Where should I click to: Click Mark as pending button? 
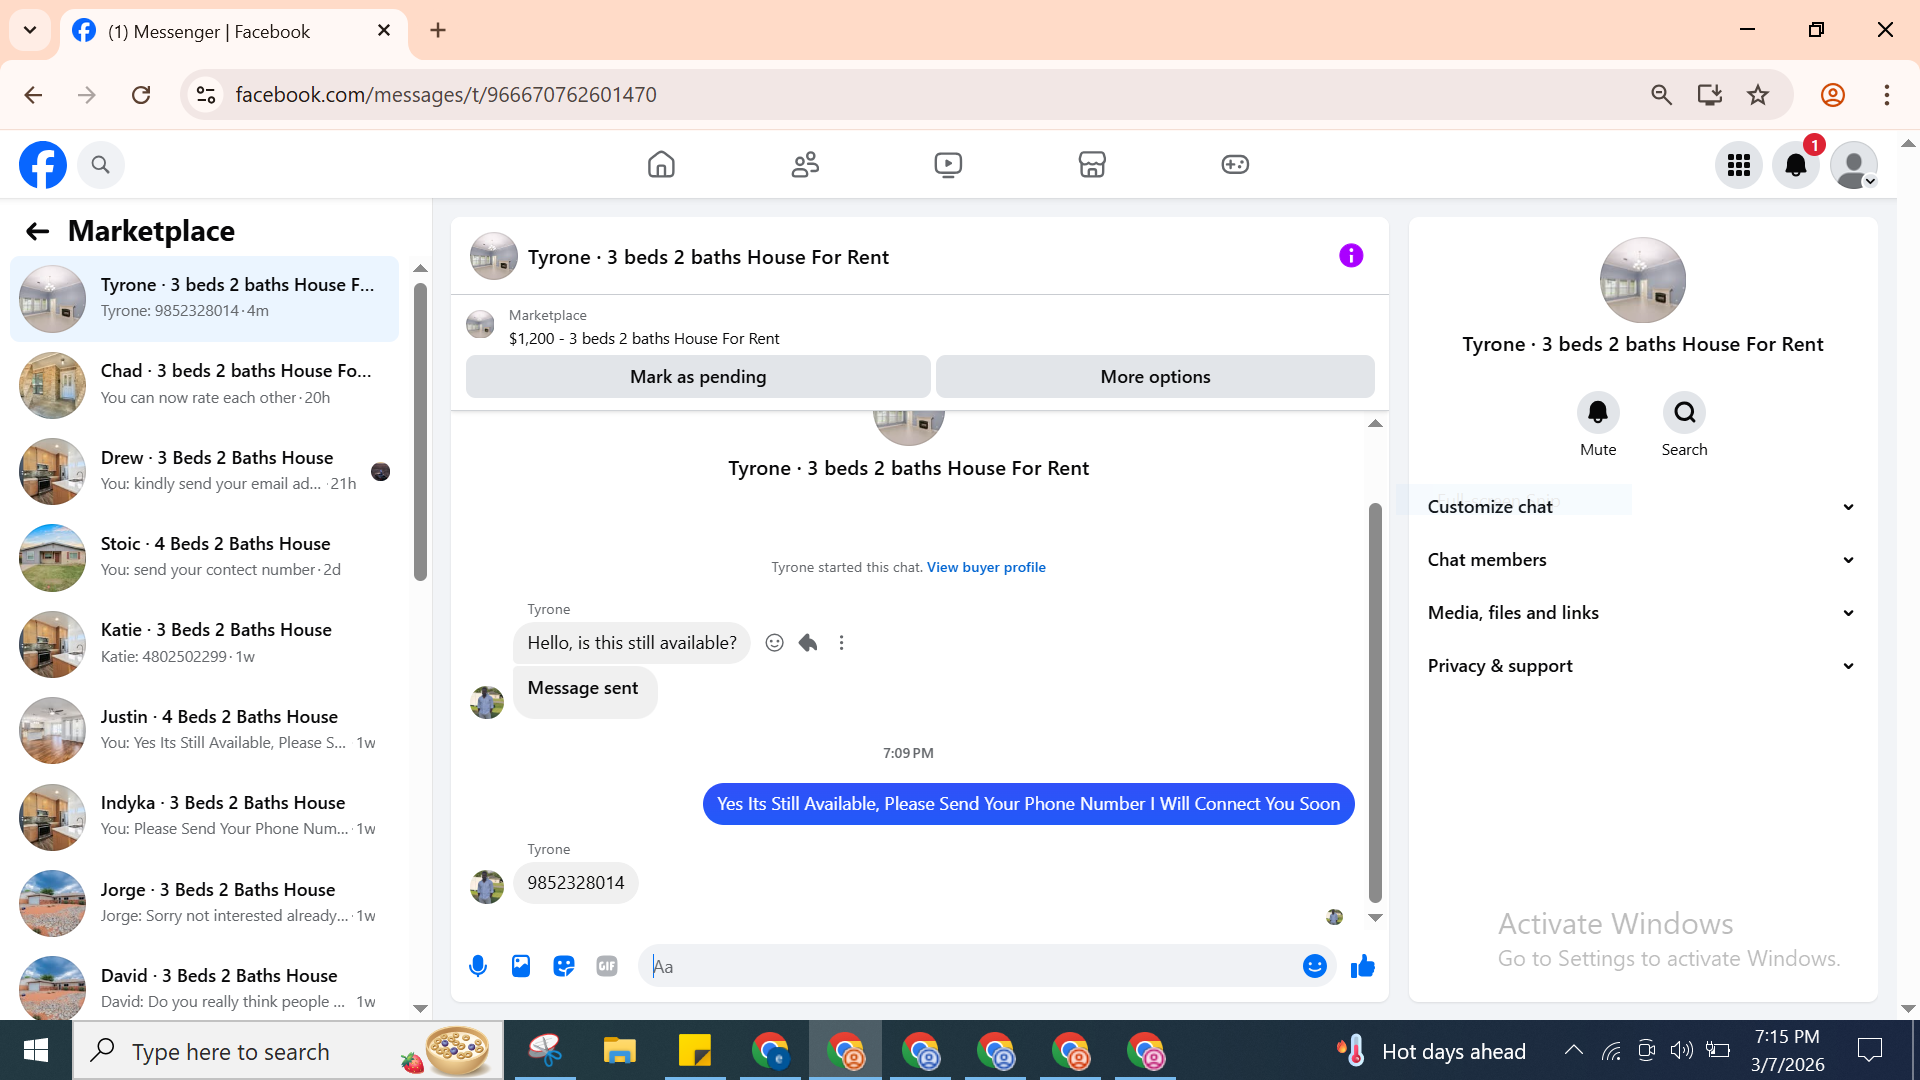698,377
